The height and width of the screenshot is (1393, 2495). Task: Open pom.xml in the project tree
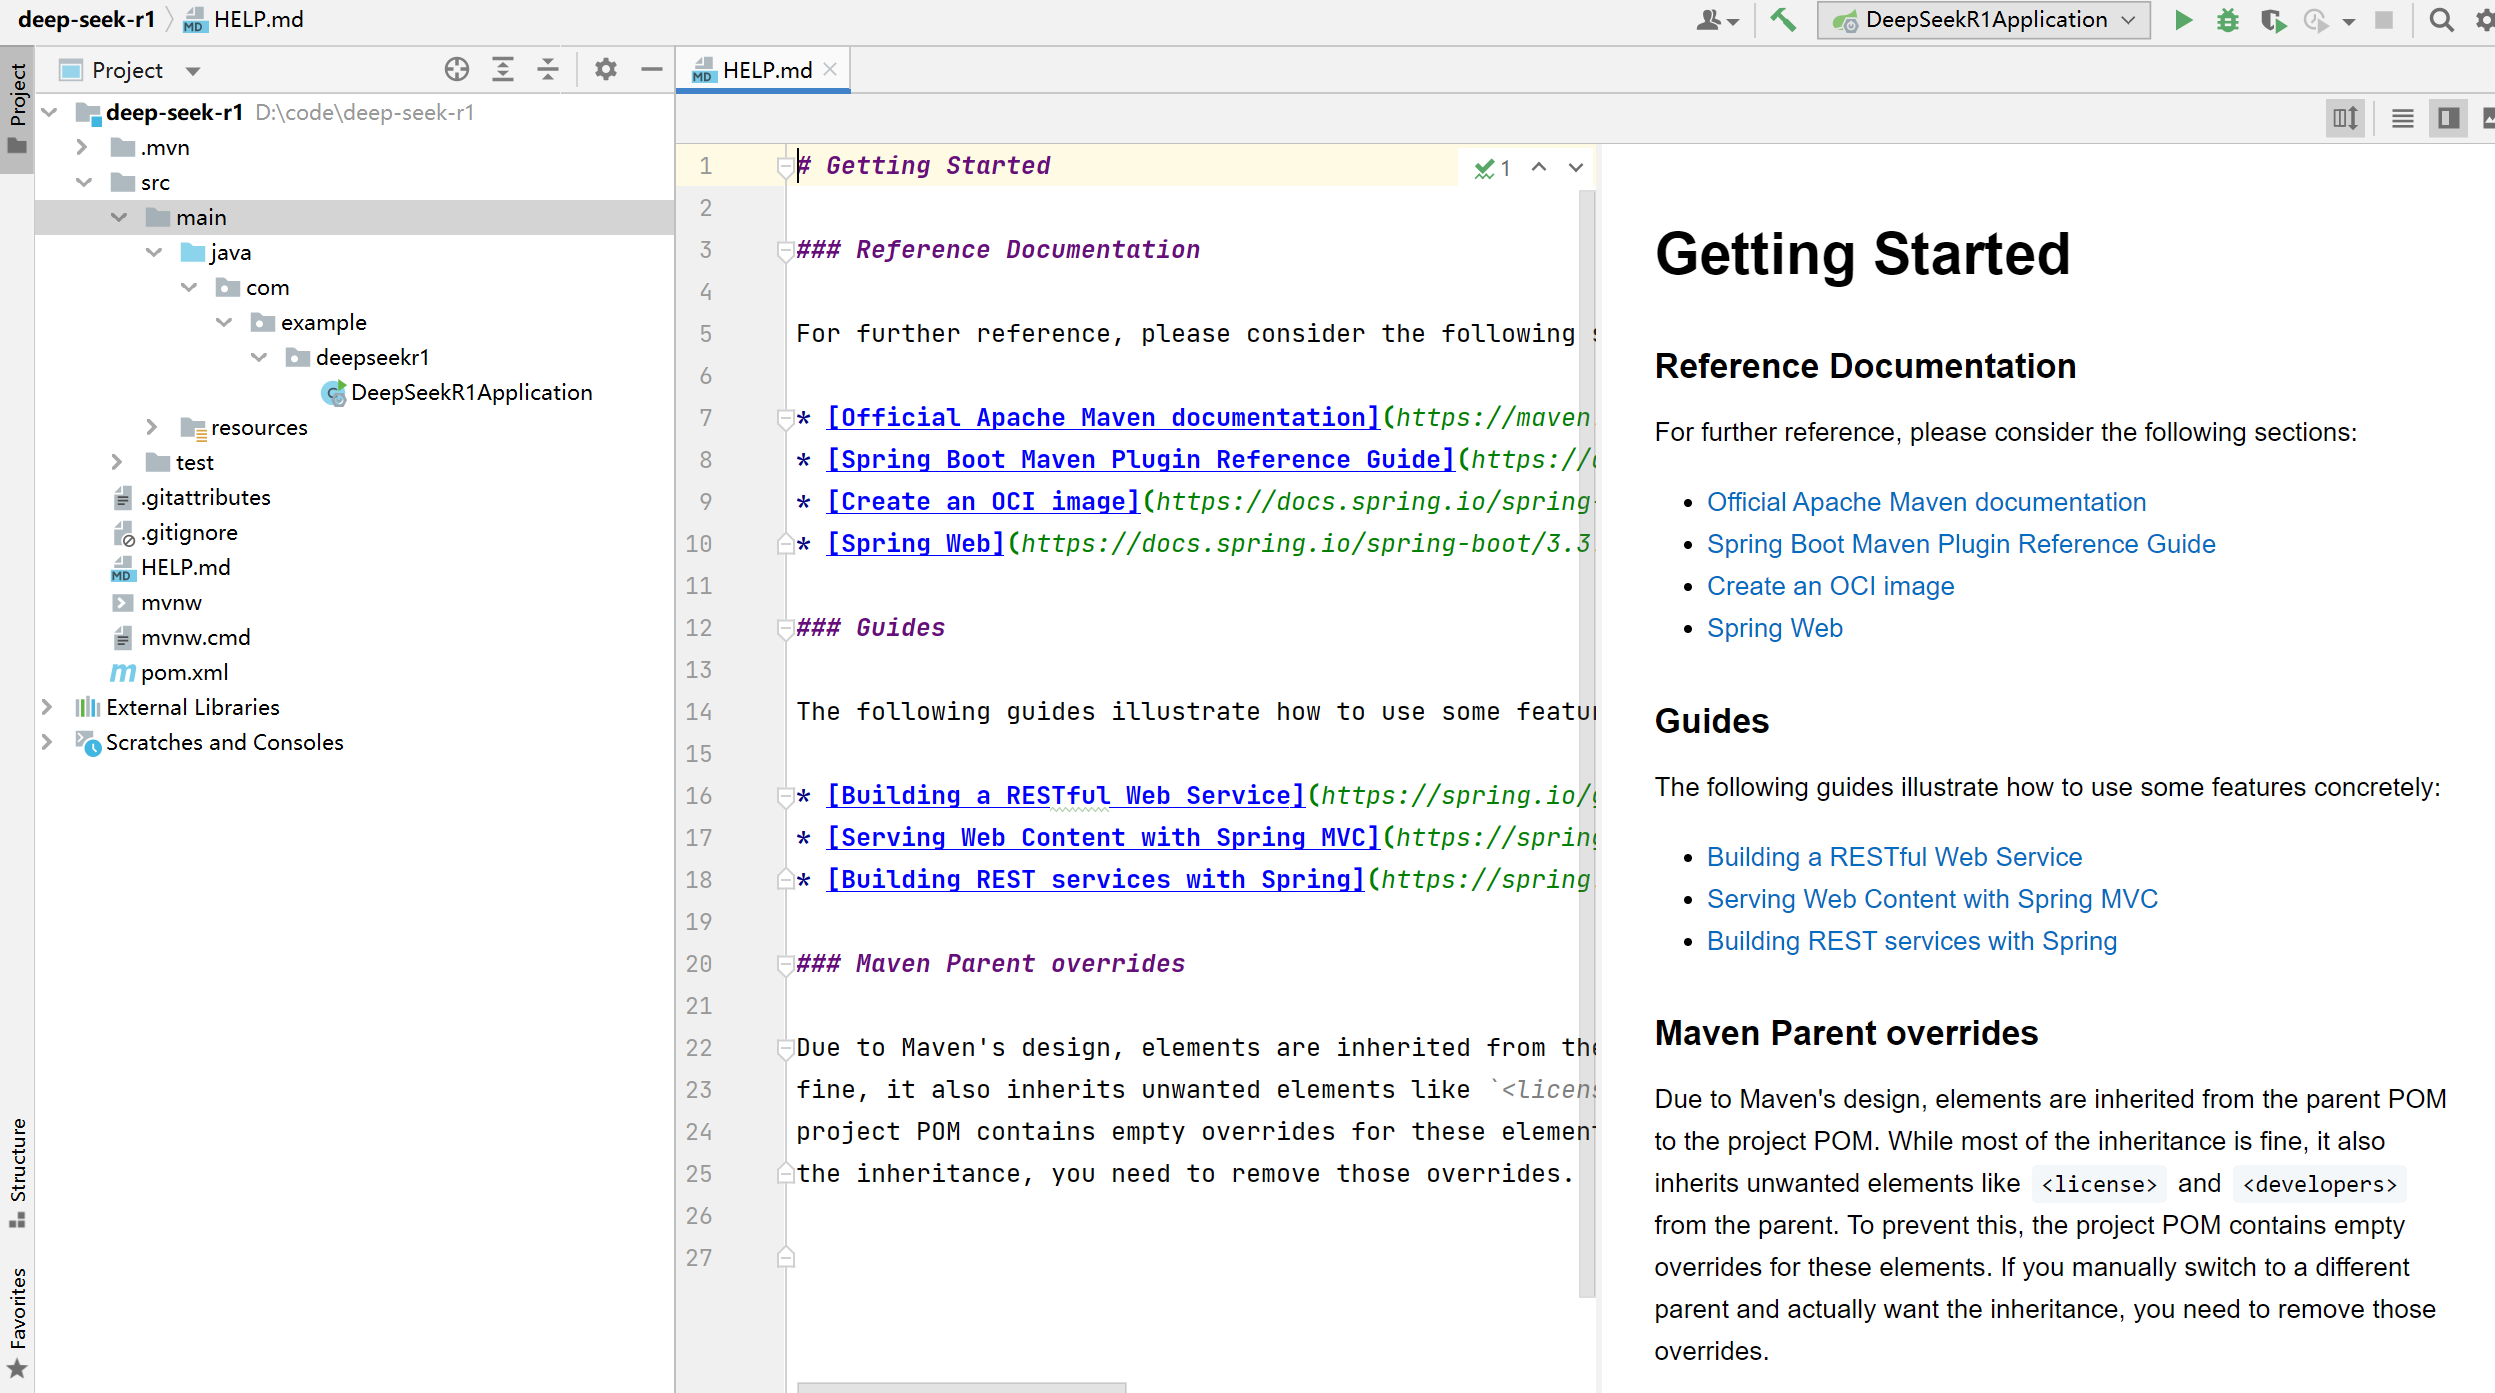184,672
